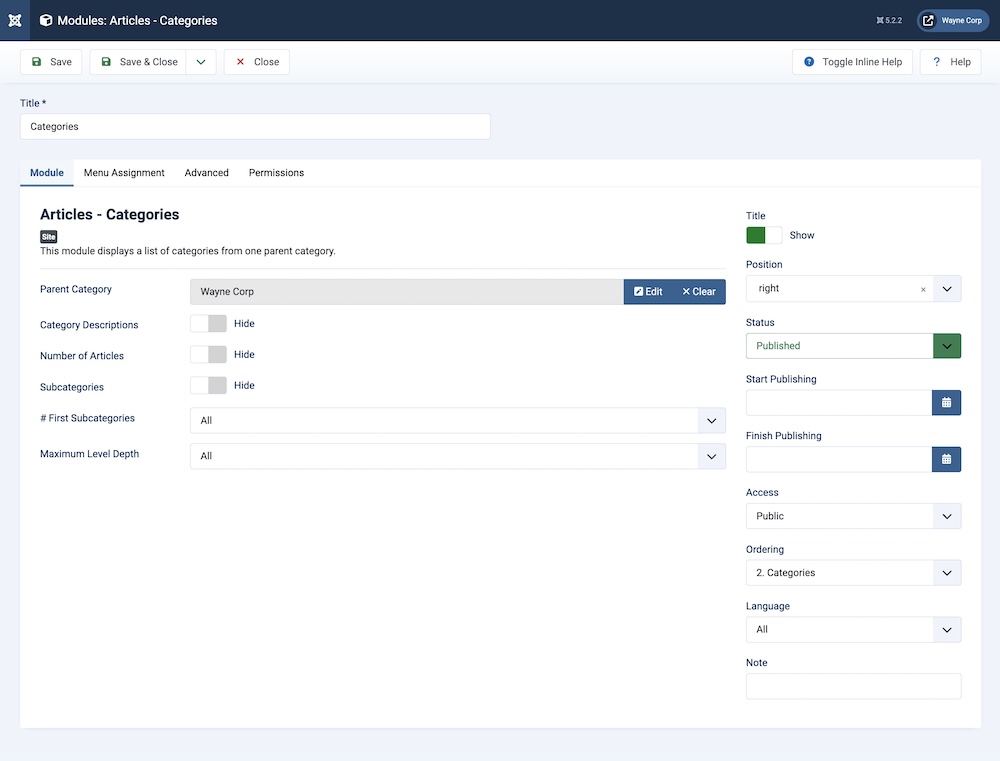Toggle the Category Descriptions switch
The height and width of the screenshot is (761, 1000).
pyautogui.click(x=208, y=324)
